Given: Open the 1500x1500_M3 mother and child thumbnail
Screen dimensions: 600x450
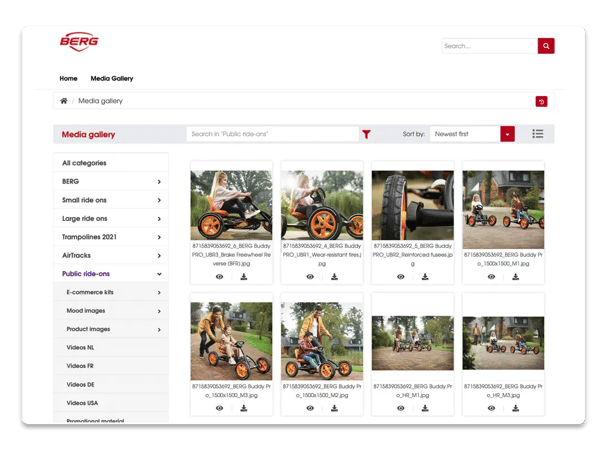Looking at the screenshot, I should pyautogui.click(x=232, y=341).
